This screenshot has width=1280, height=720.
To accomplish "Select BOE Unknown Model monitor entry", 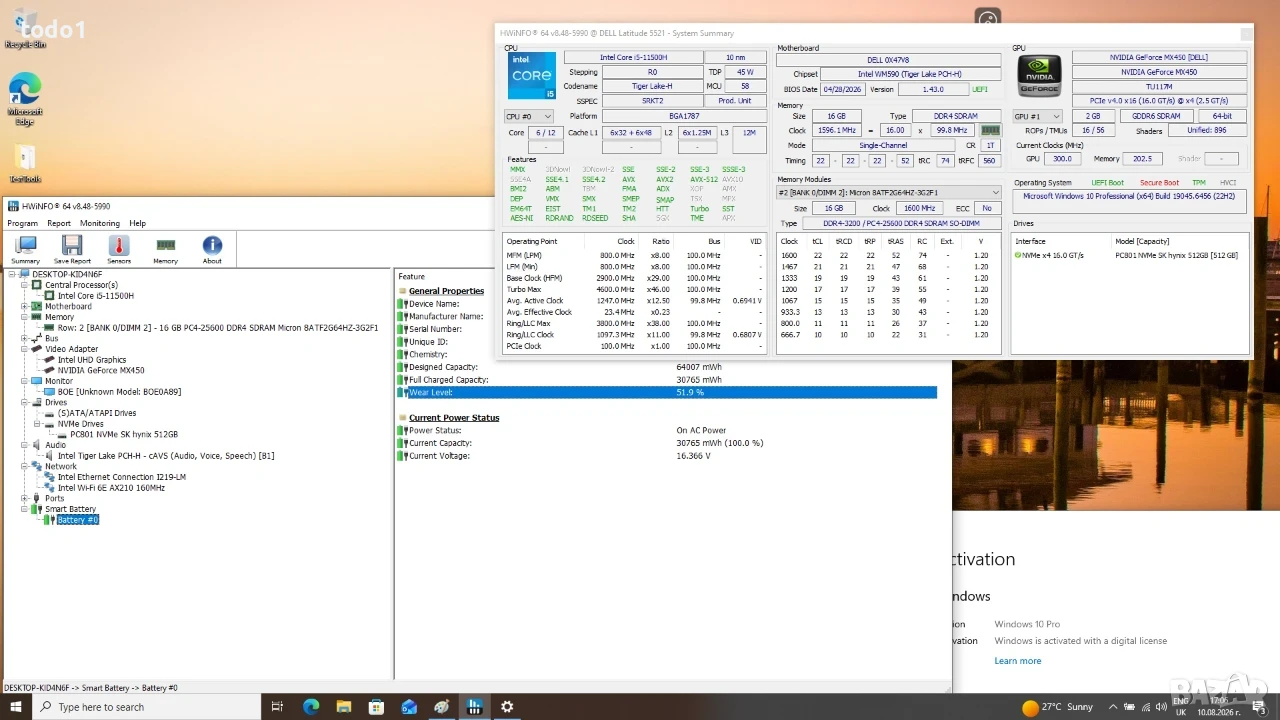I will 119,392.
